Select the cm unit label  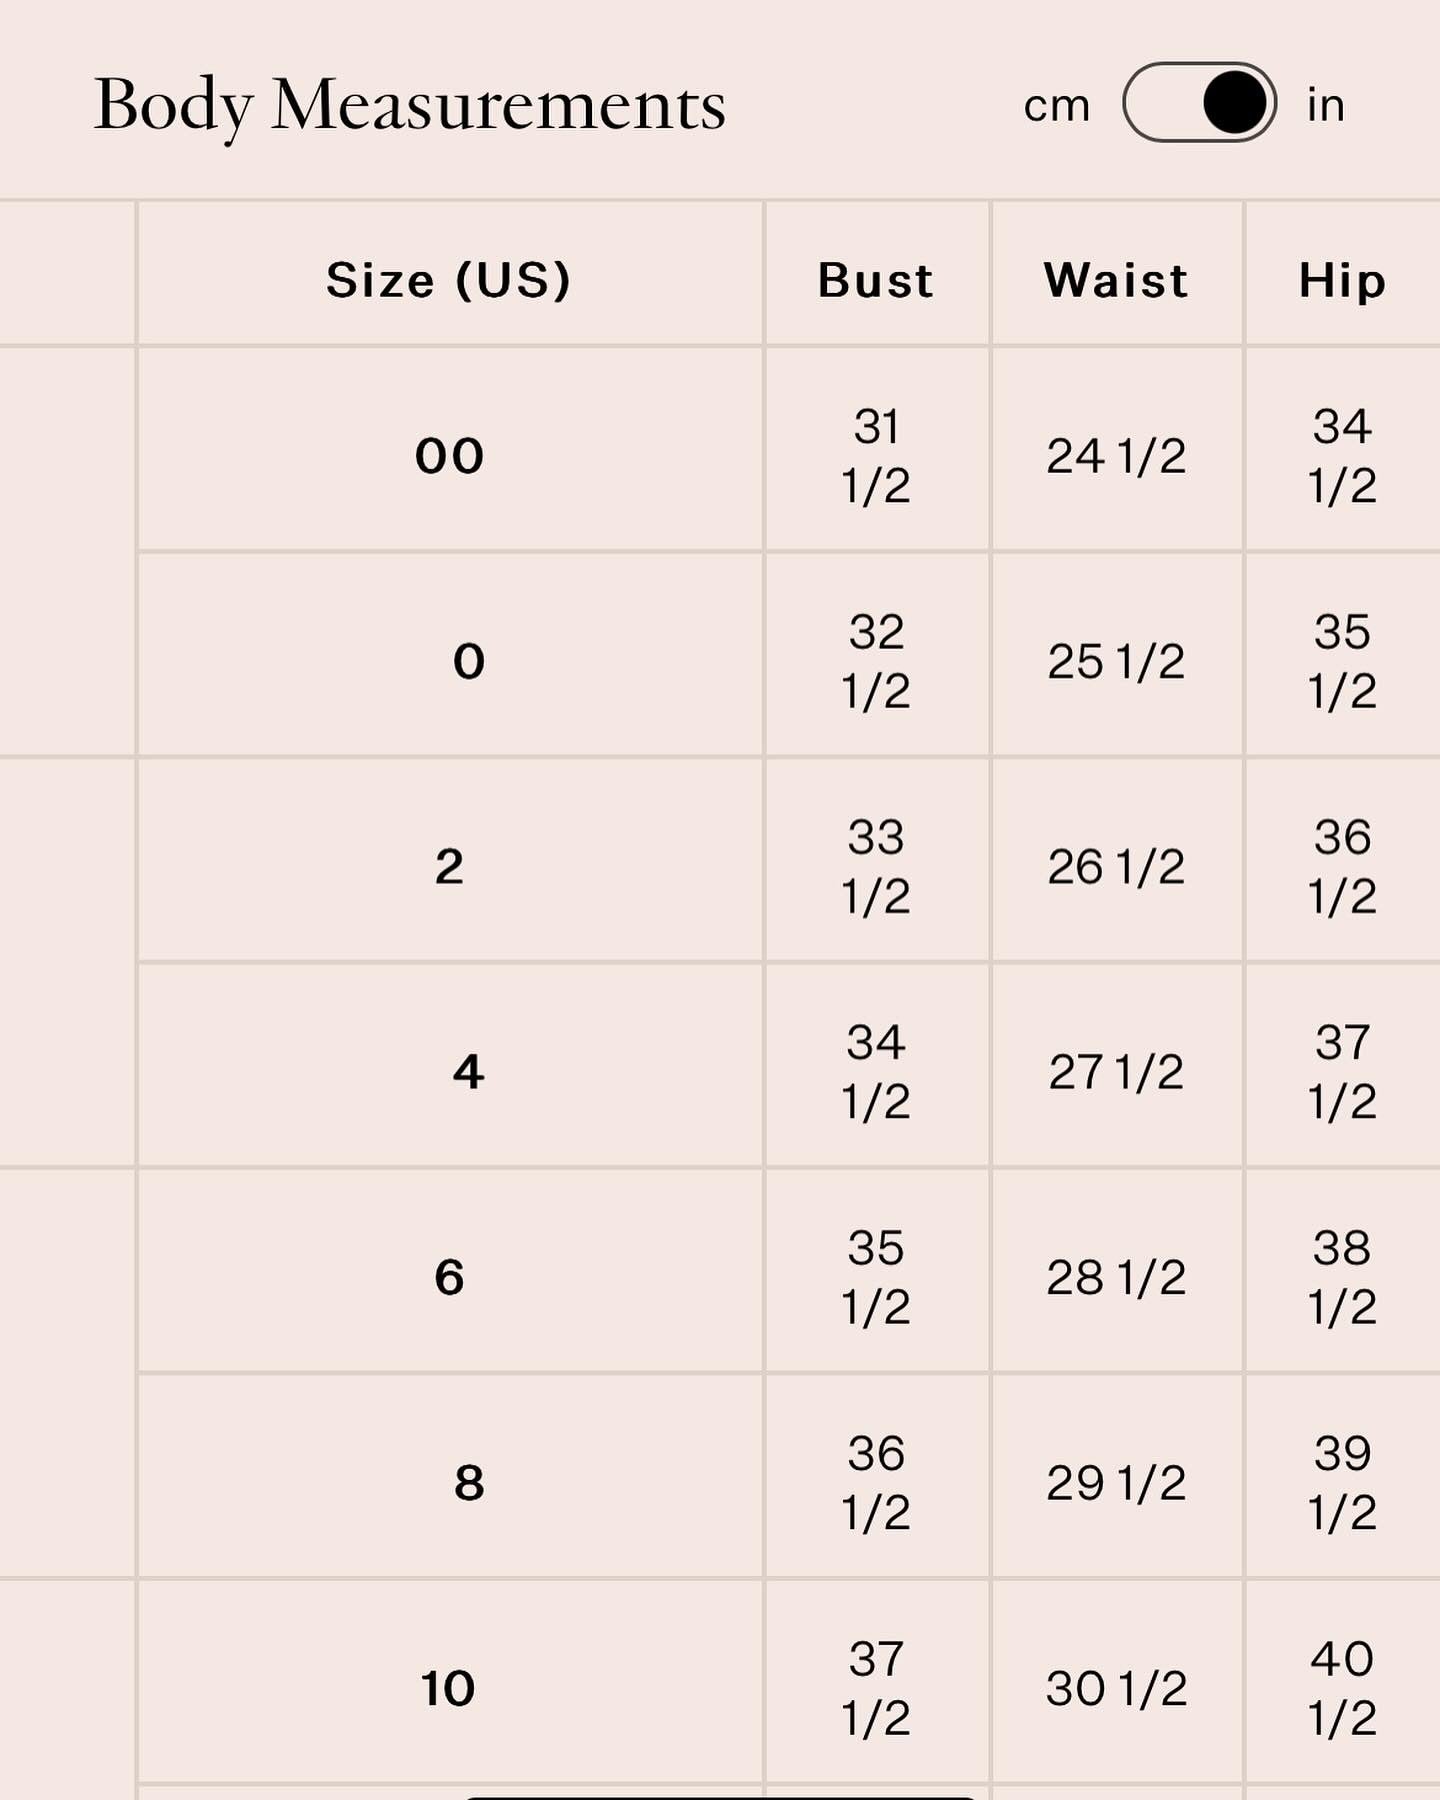pyautogui.click(x=1056, y=106)
